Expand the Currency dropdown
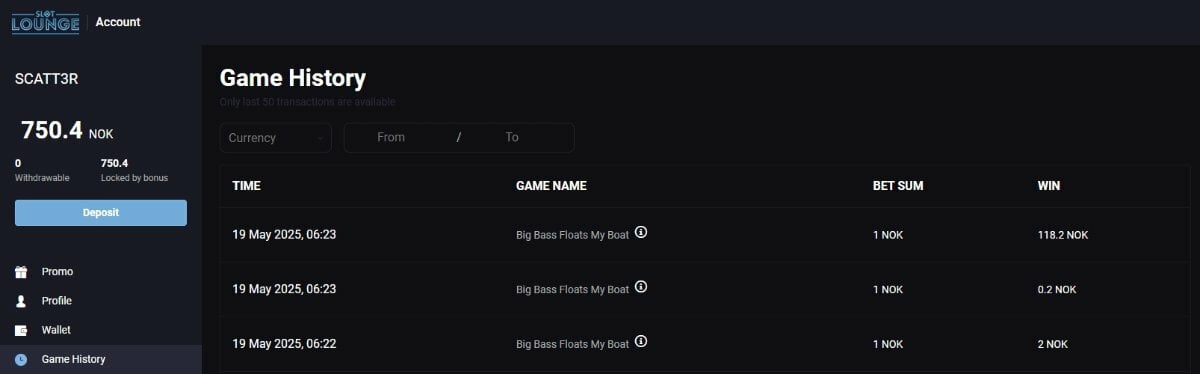 coord(275,138)
